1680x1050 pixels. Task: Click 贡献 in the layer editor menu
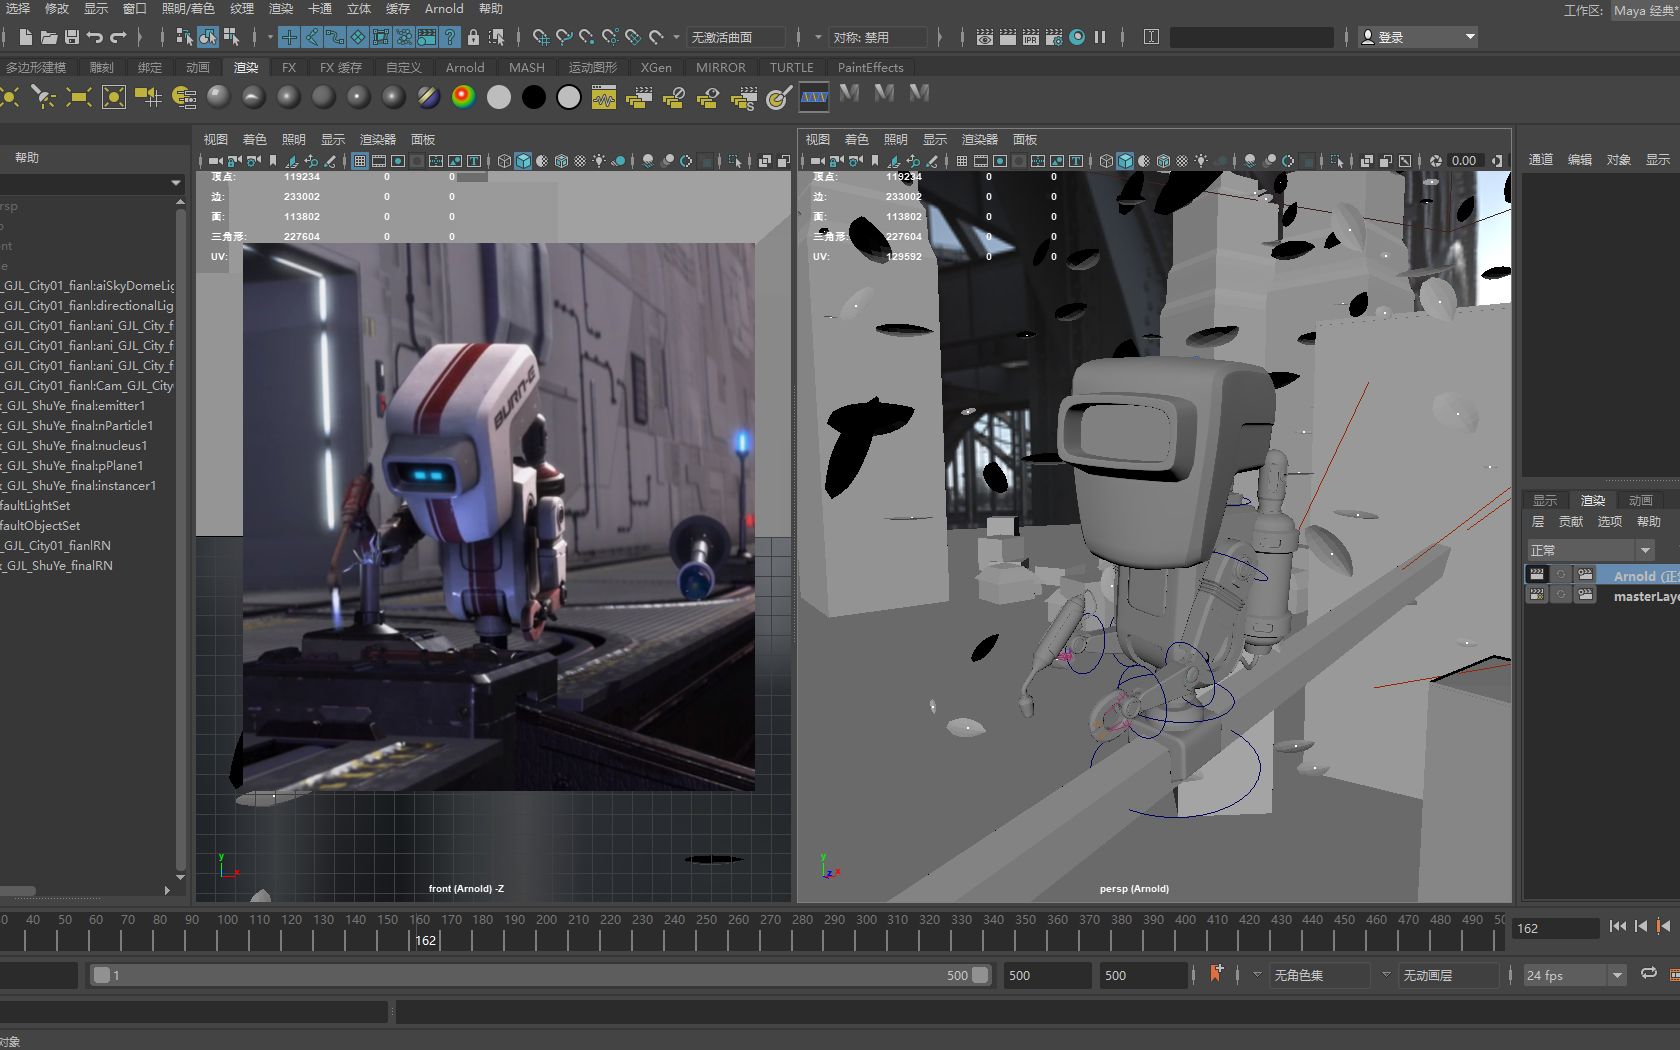[x=1571, y=521]
